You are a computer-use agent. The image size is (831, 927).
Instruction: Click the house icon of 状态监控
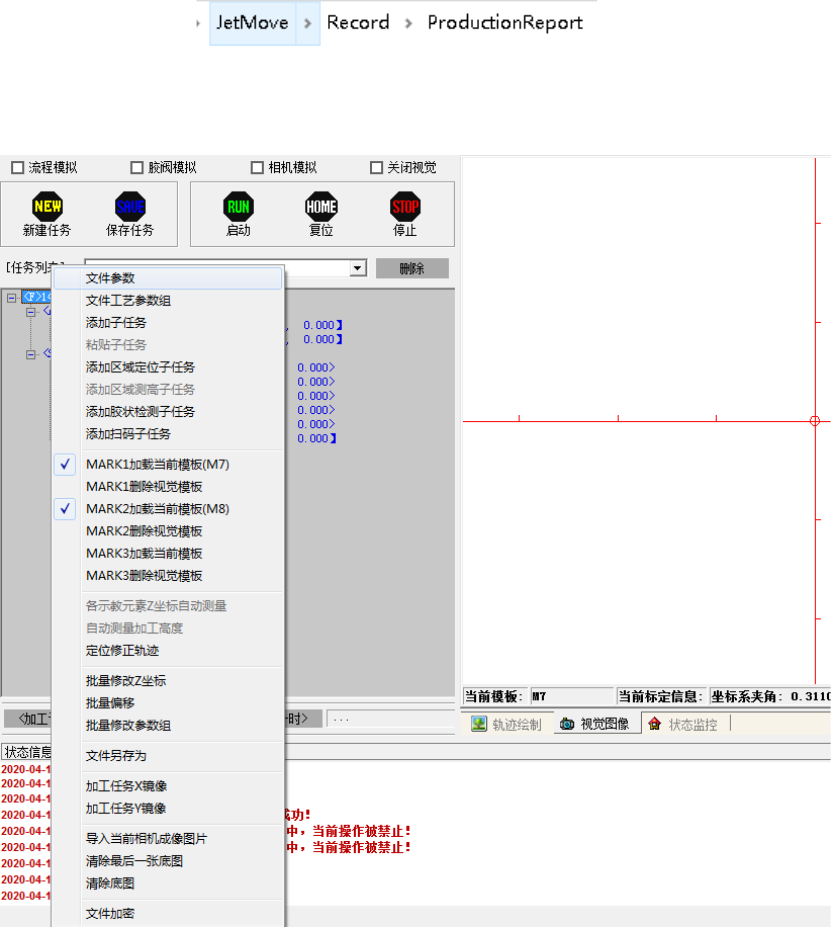point(654,724)
